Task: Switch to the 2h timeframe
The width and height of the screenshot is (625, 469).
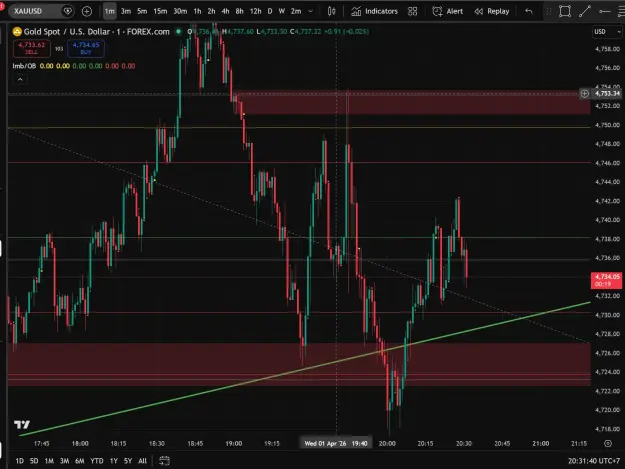Action: 211,11
